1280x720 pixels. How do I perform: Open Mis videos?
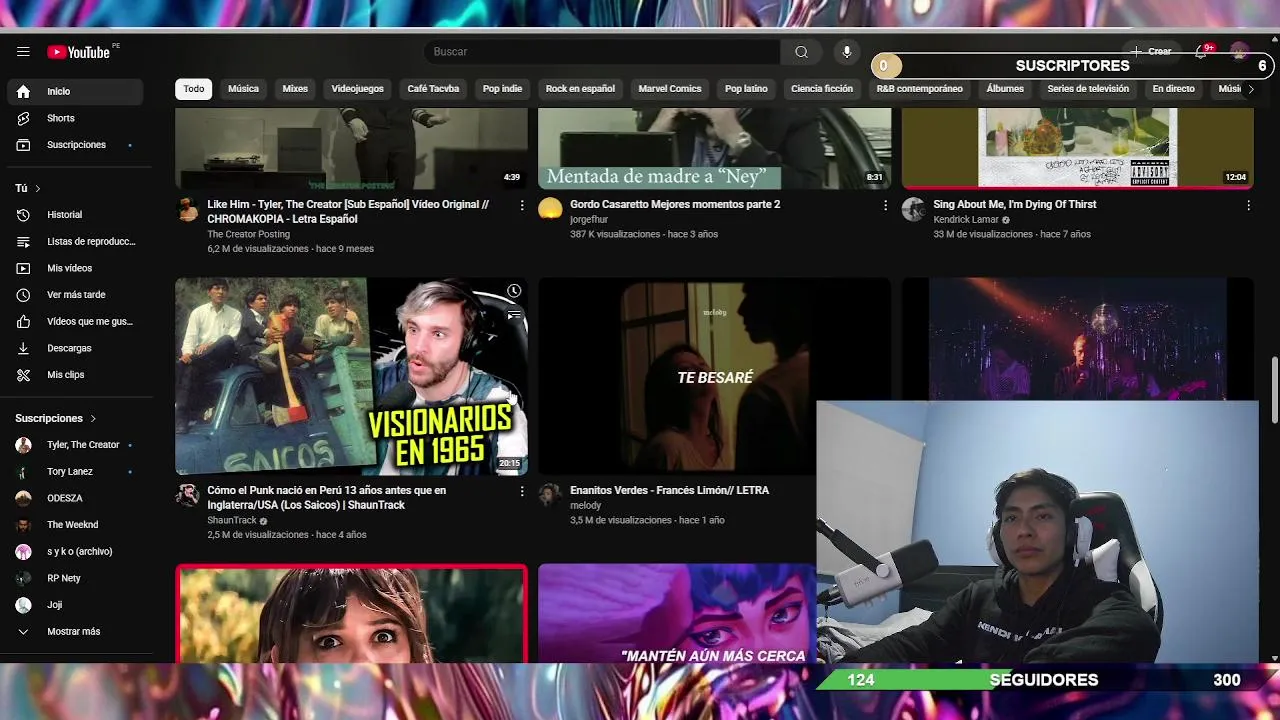(75, 268)
